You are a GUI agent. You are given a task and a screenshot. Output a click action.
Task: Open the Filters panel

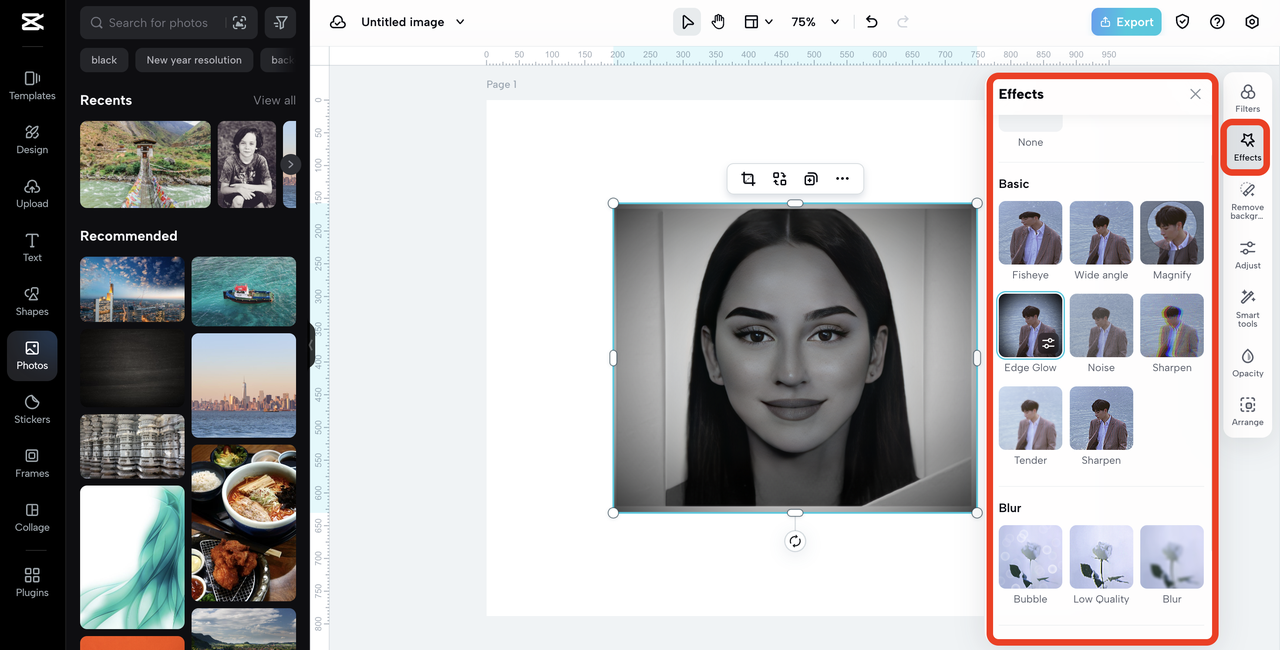click(x=1247, y=98)
